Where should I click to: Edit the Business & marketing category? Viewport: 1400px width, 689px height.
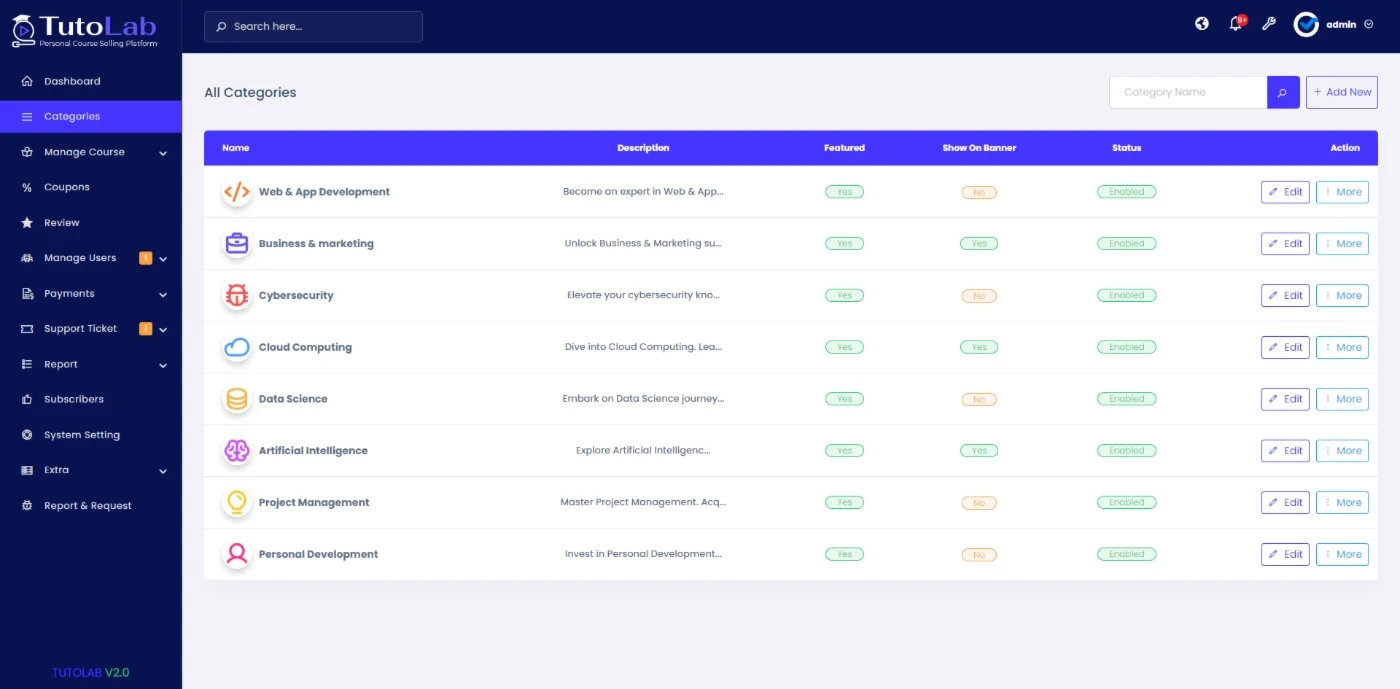[x=1285, y=243]
